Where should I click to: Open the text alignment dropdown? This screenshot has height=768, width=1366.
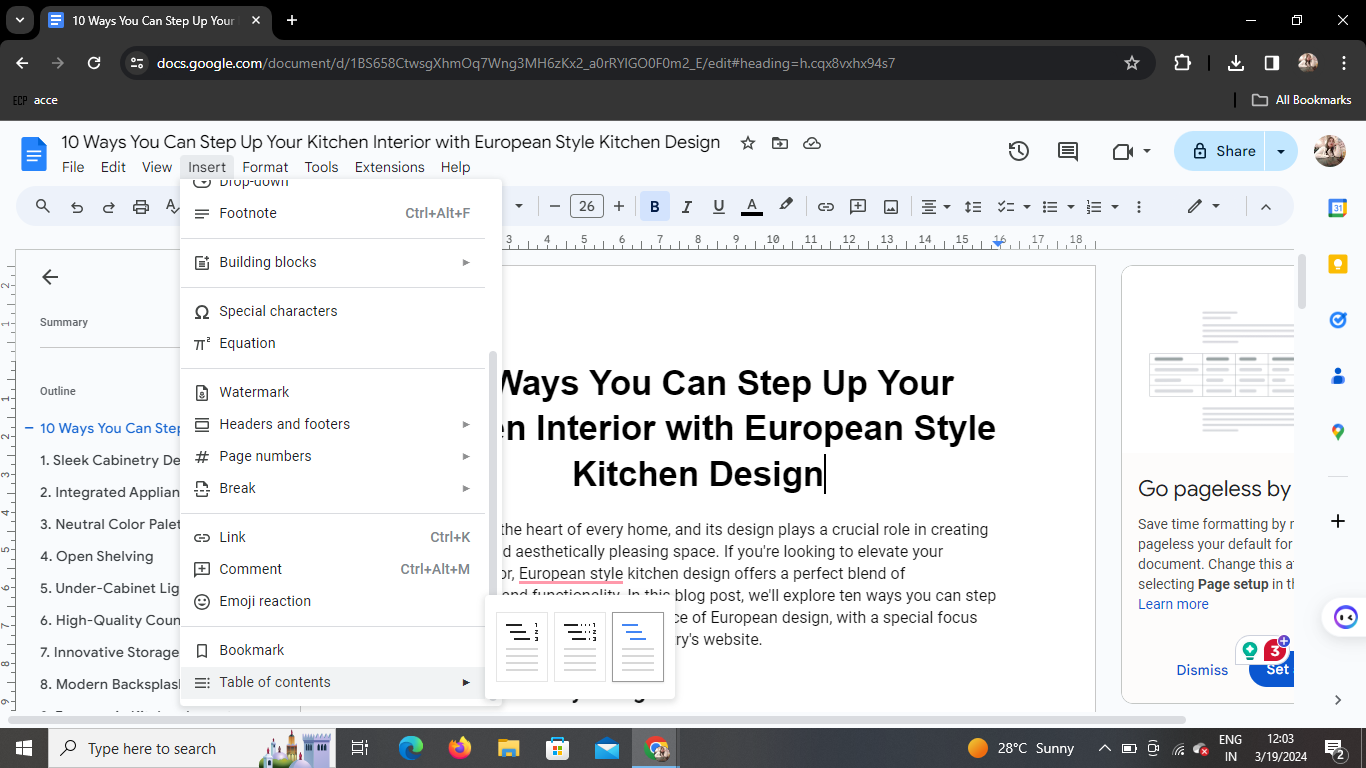point(936,207)
